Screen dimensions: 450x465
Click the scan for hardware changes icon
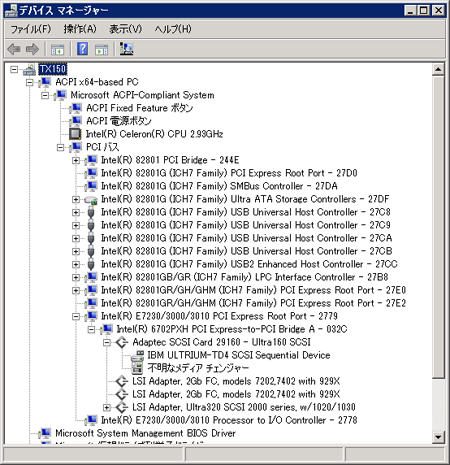click(126, 49)
